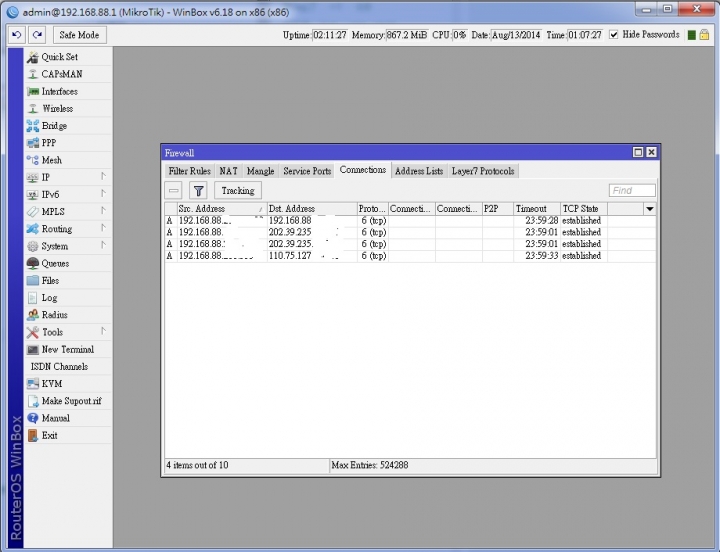Click in the Find search field

pos(632,191)
